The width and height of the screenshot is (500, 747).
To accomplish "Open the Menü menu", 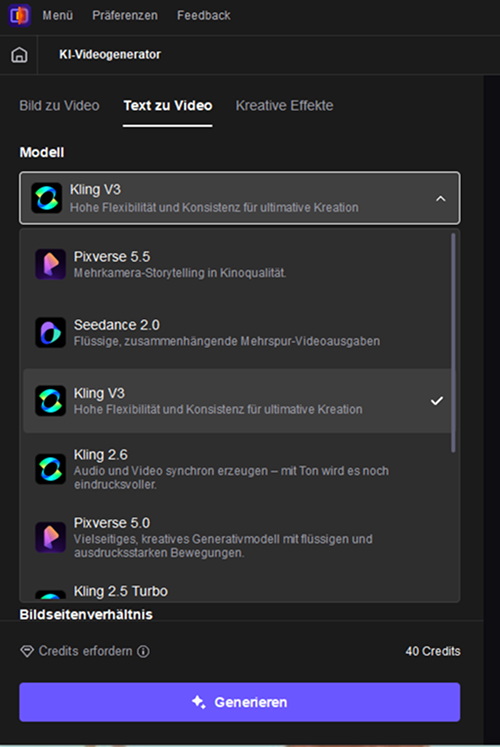I will (x=58, y=15).
